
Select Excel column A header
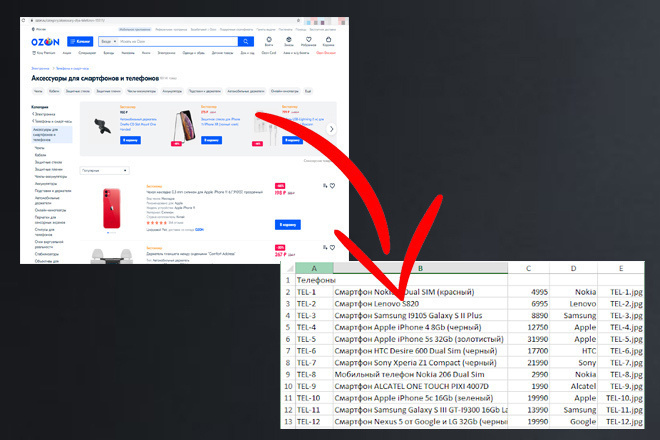314,268
